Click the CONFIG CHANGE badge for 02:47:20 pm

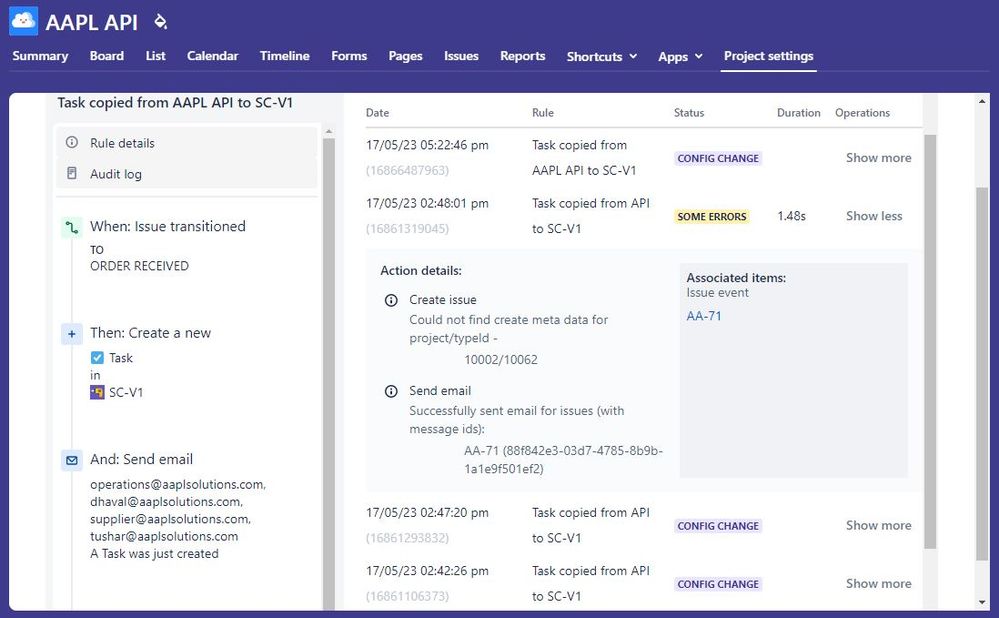click(x=718, y=526)
